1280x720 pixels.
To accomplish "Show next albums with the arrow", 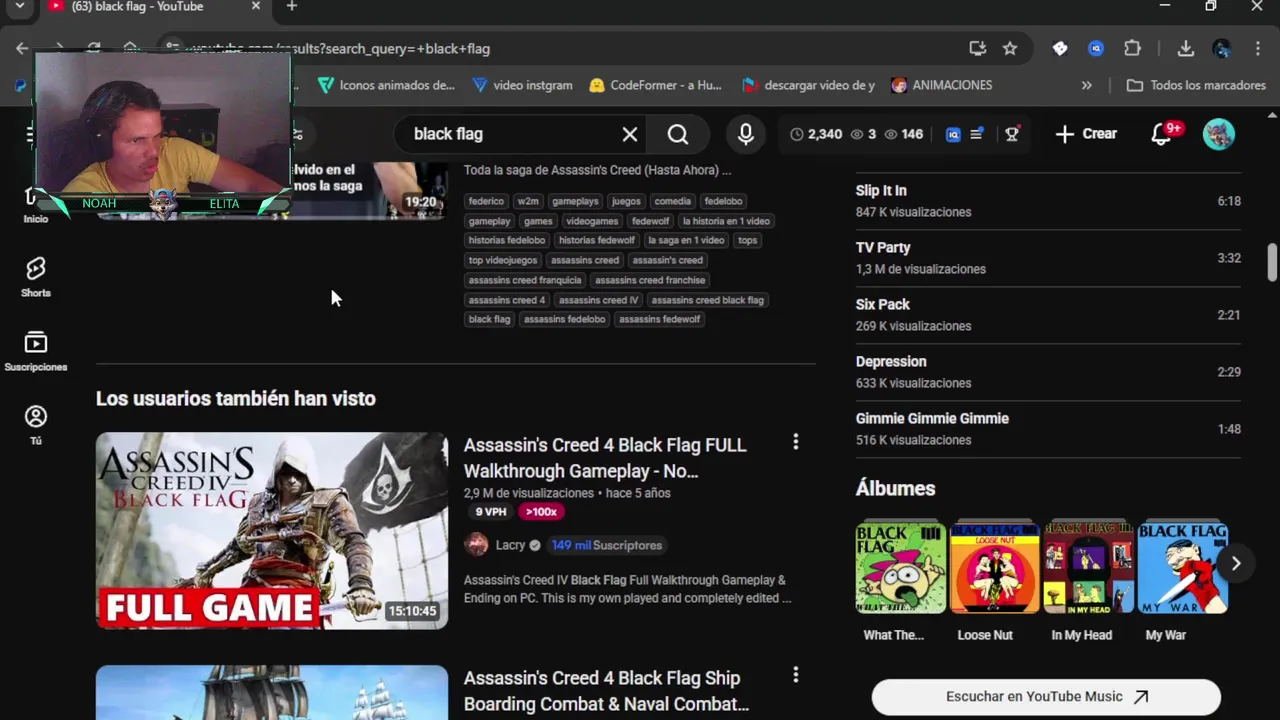I will [1236, 563].
